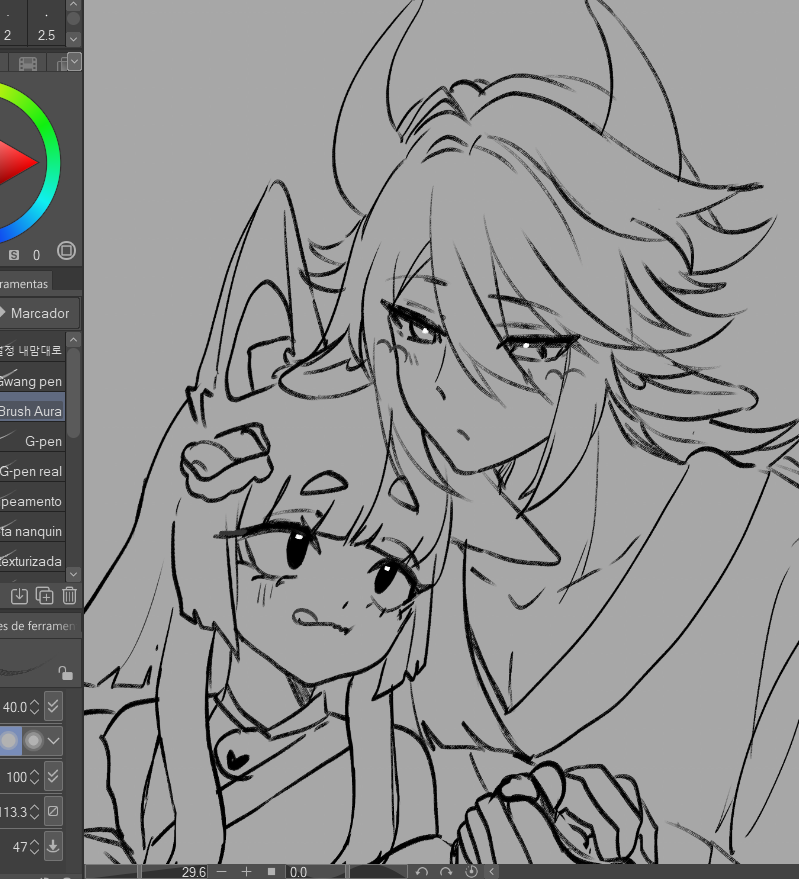Select the 2.5 brush size preset
Image resolution: width=799 pixels, height=879 pixels.
46,24
